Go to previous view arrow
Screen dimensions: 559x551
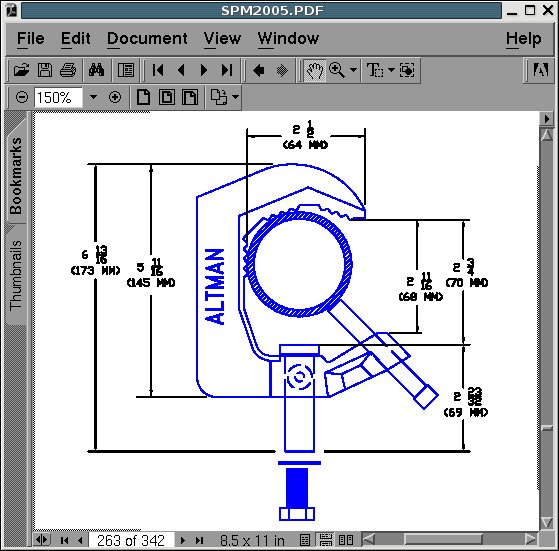[x=258, y=70]
